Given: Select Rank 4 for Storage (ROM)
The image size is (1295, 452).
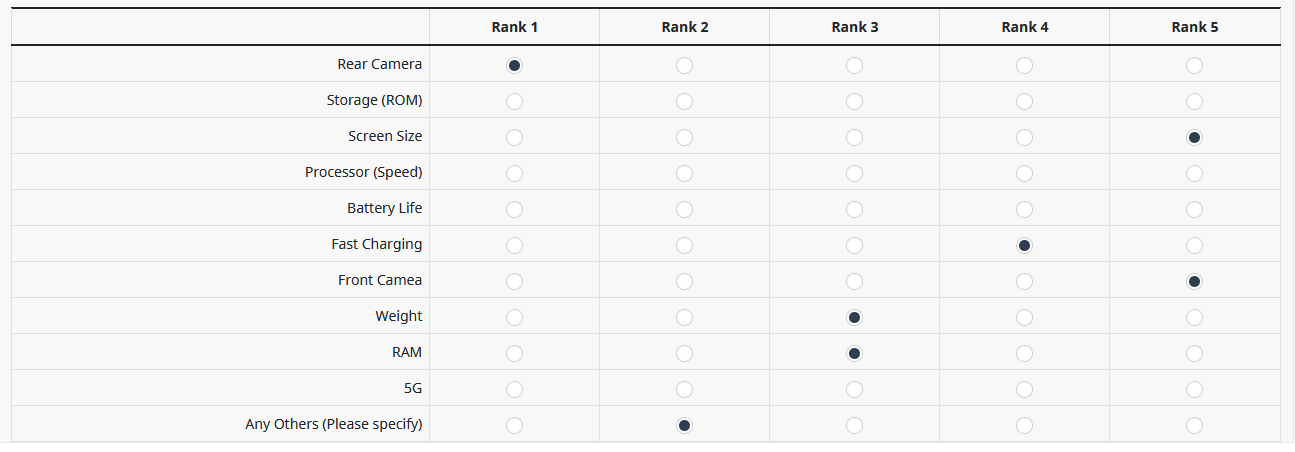Looking at the screenshot, I should click(x=1024, y=102).
